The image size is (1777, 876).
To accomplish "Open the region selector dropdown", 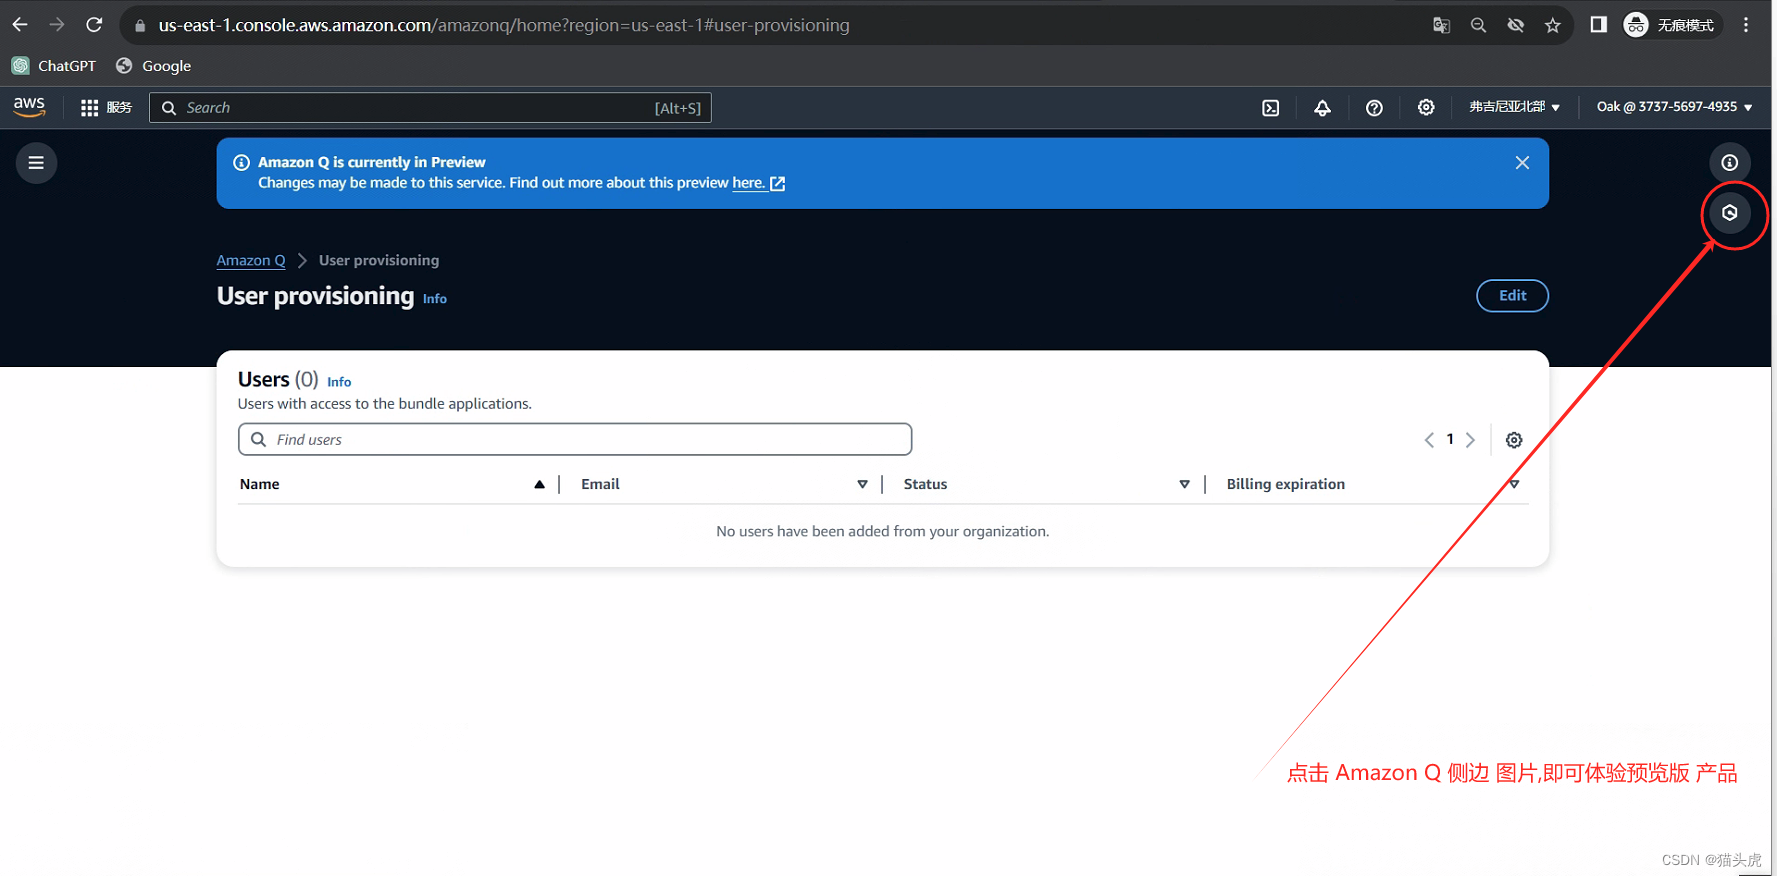I will (1514, 107).
